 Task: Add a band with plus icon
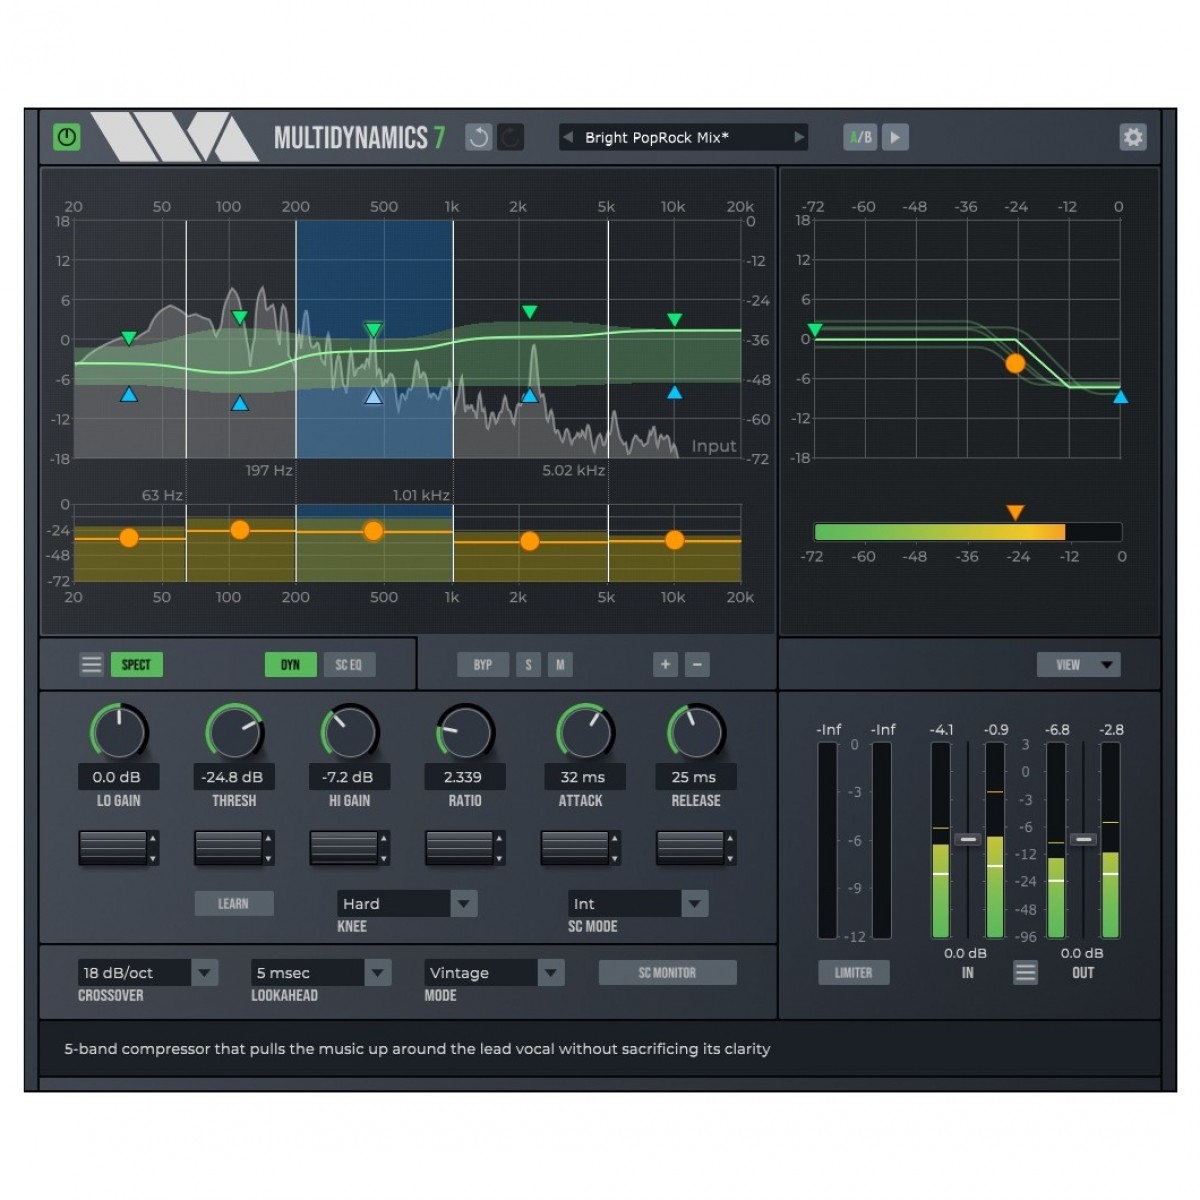coord(665,664)
